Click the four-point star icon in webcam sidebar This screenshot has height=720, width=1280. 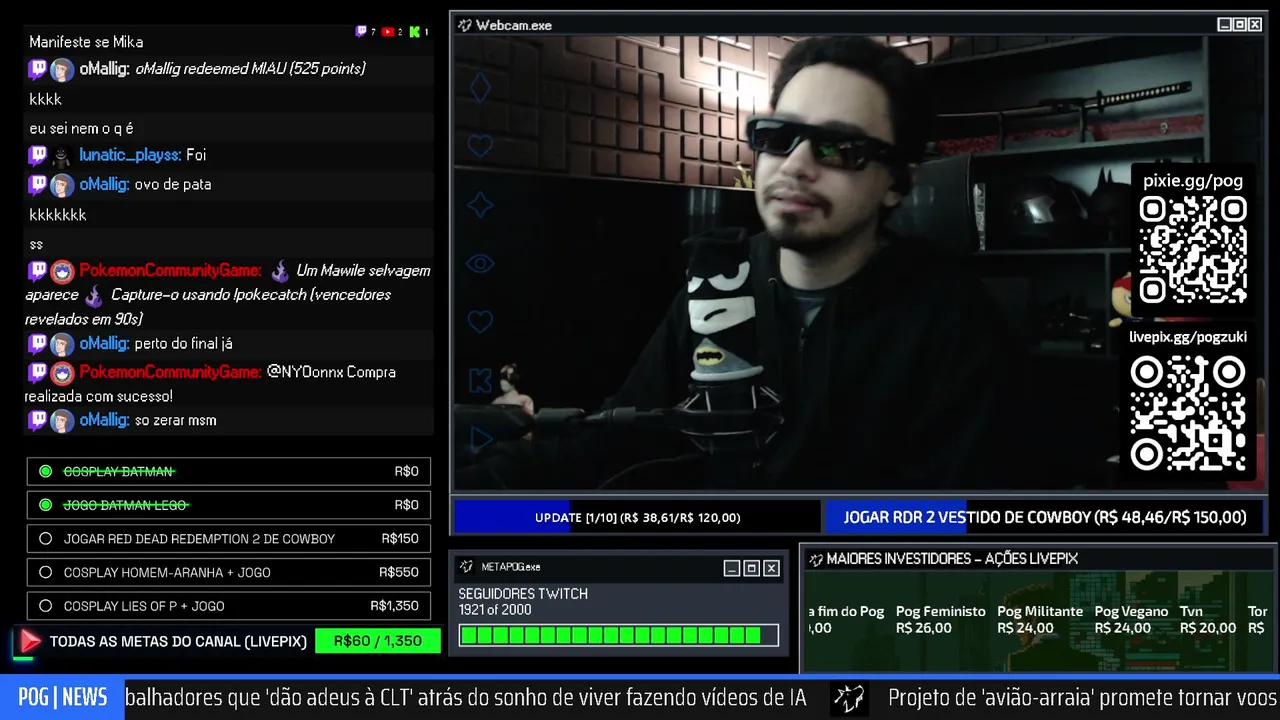coord(480,205)
